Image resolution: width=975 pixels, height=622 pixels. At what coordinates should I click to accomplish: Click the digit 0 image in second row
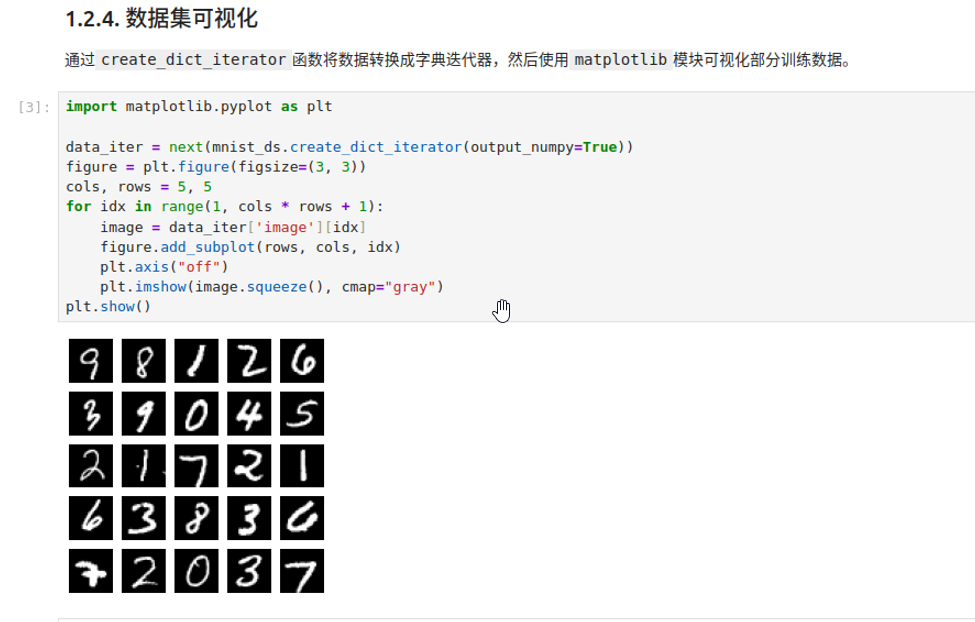tap(196, 413)
